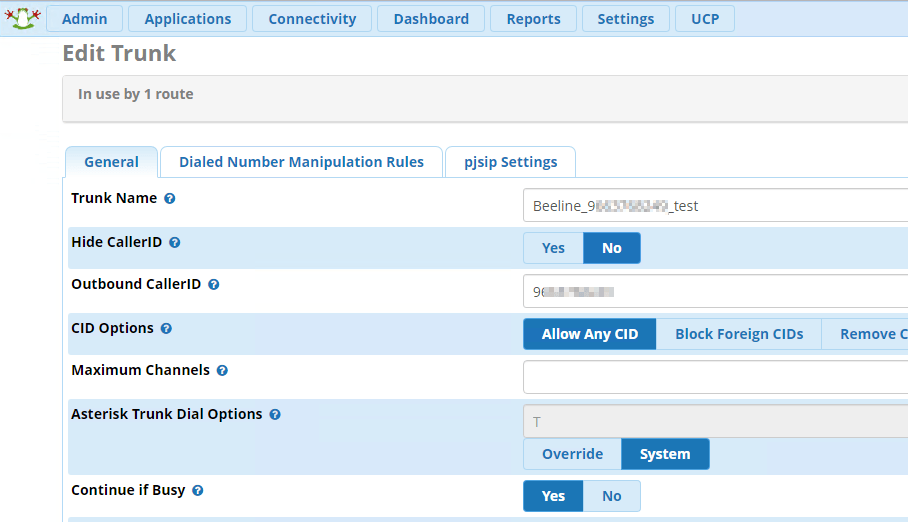Open the Admin dropdown menu

(x=84, y=19)
